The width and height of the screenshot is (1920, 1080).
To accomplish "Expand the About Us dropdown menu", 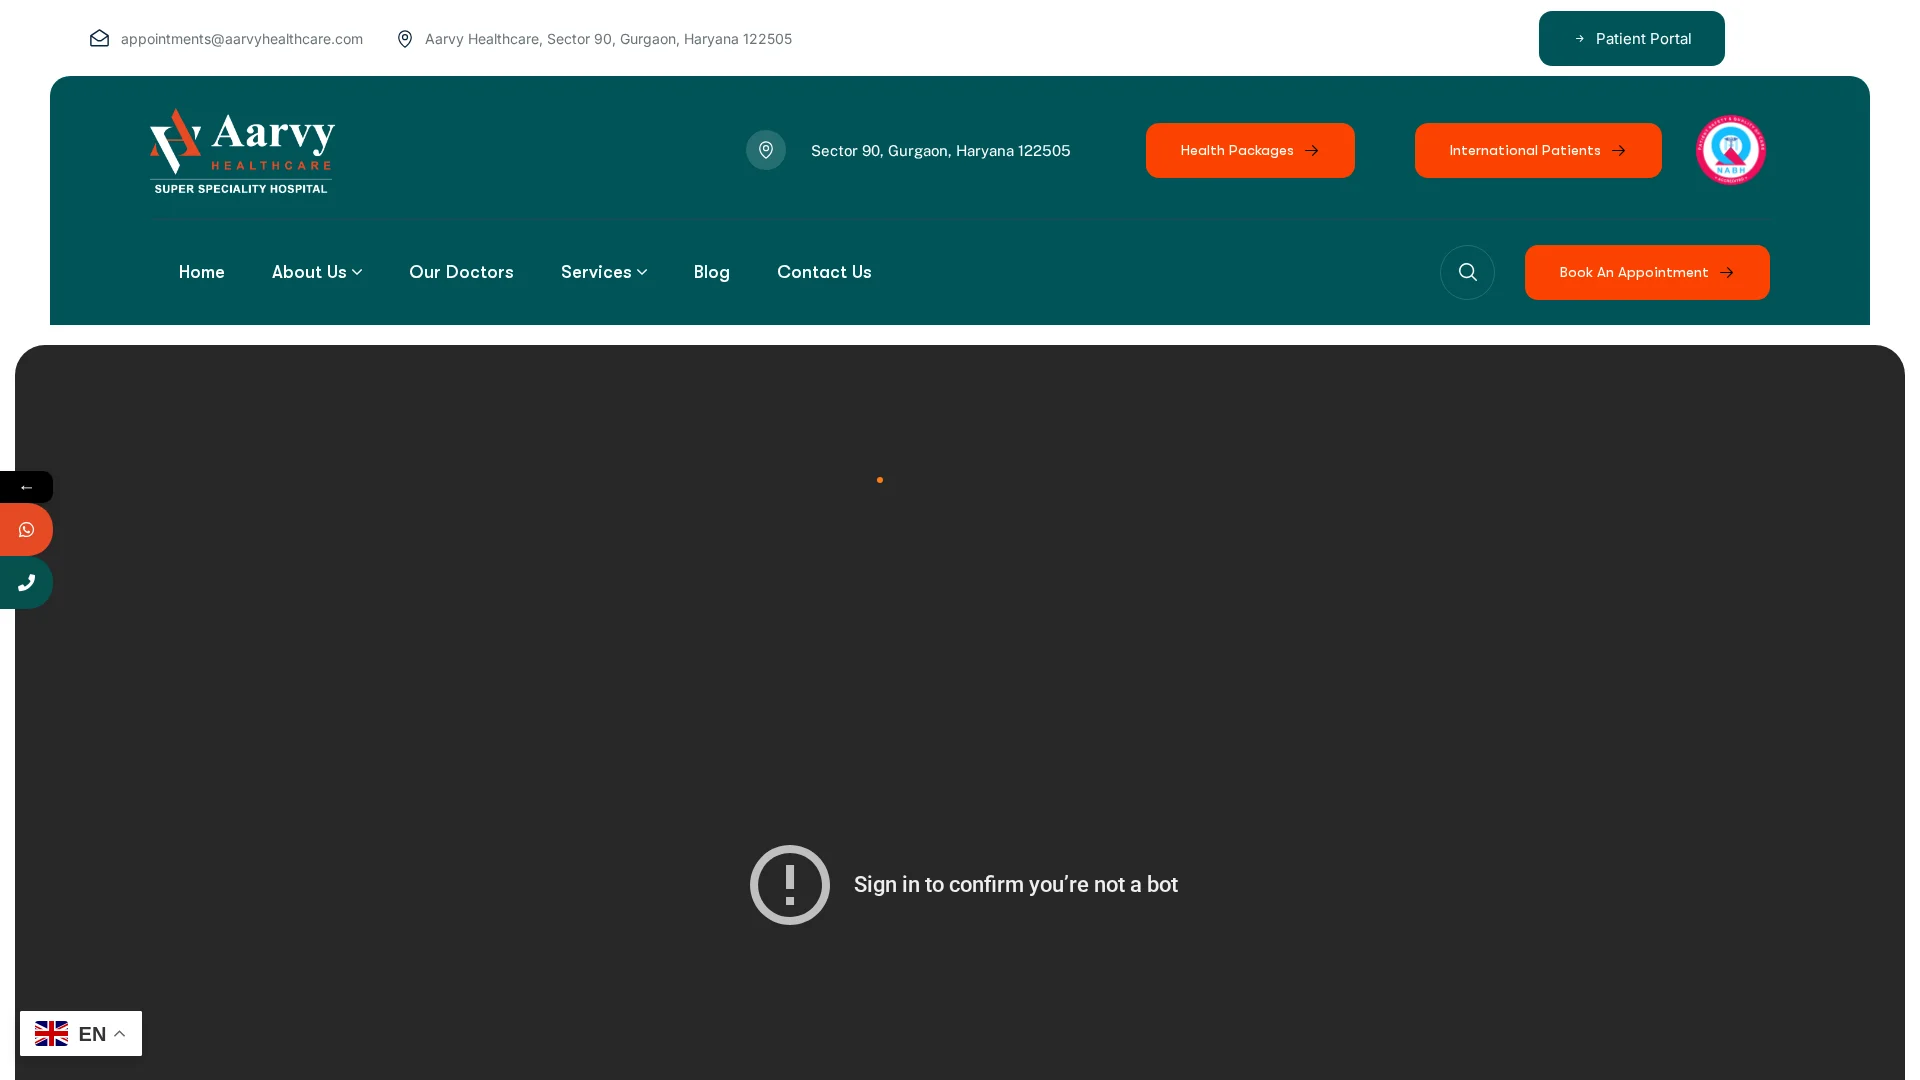I will pos(317,272).
